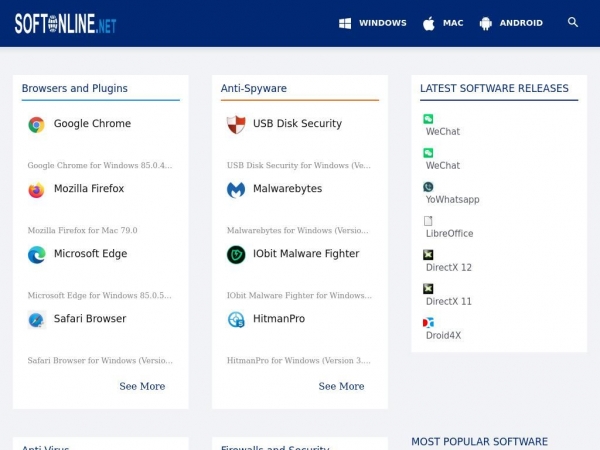The width and height of the screenshot is (600, 450).
Task: Click See More under Browsers and Plugins
Action: point(142,386)
